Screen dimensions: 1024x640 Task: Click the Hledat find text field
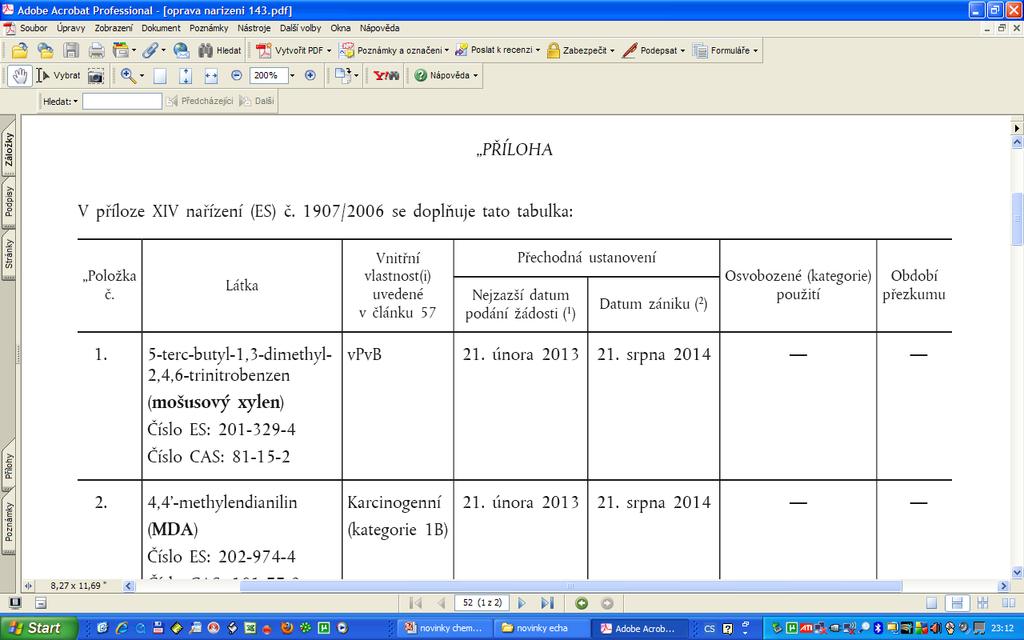[x=122, y=101]
